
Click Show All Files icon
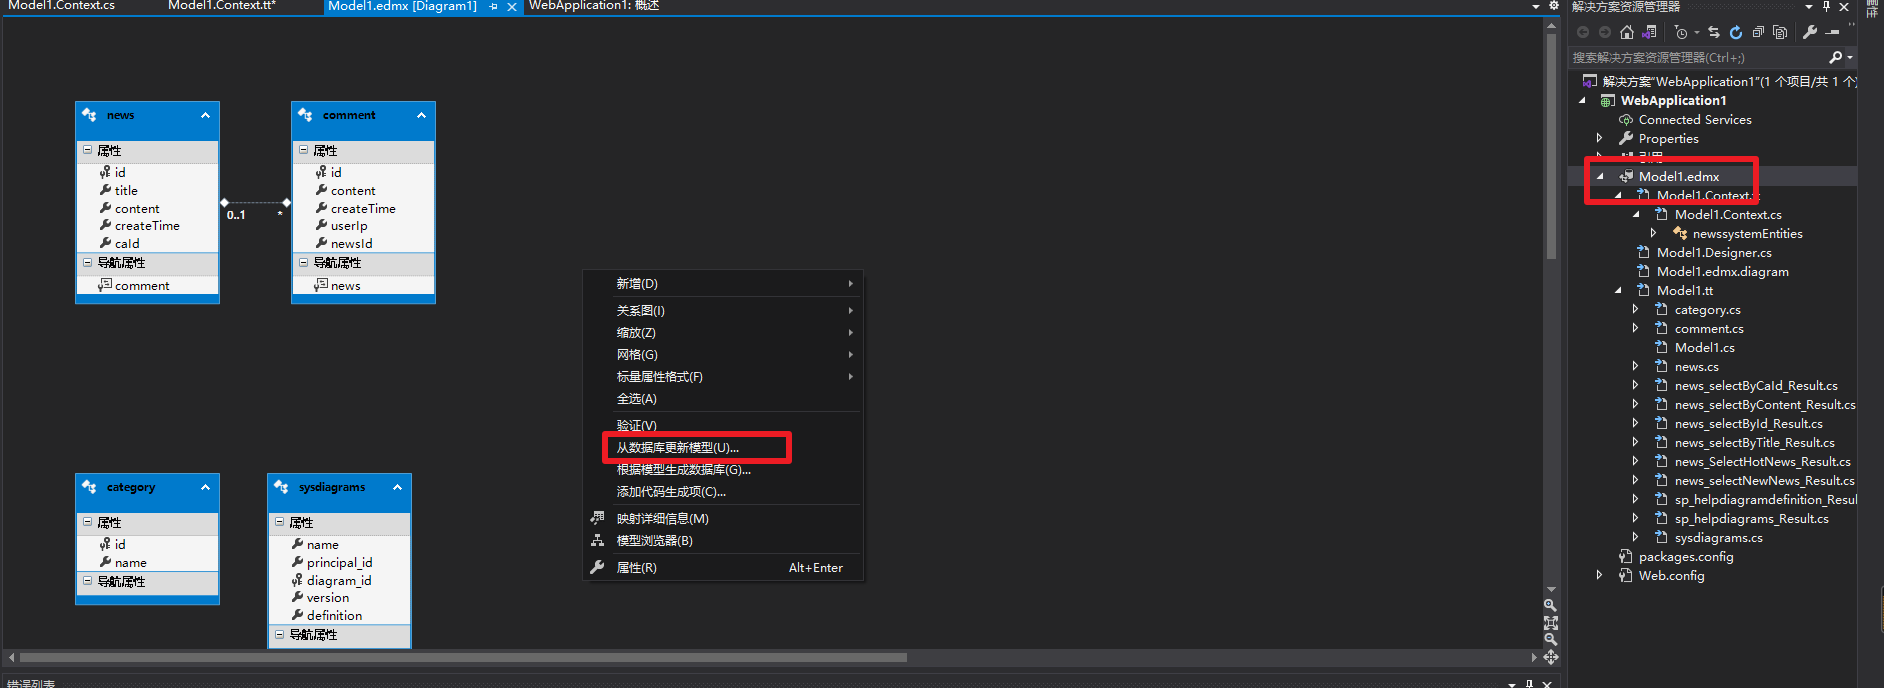tap(1780, 32)
